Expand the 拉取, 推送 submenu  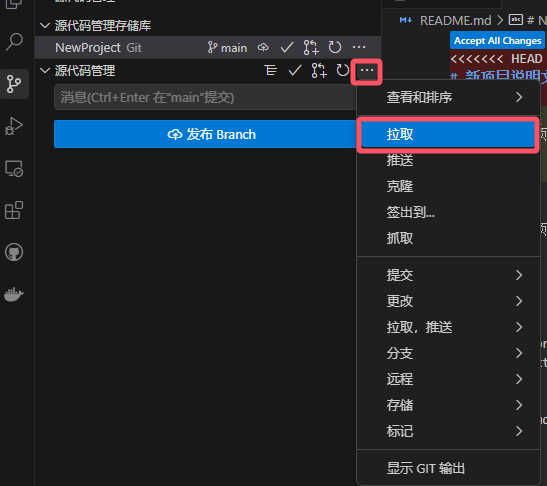(449, 327)
